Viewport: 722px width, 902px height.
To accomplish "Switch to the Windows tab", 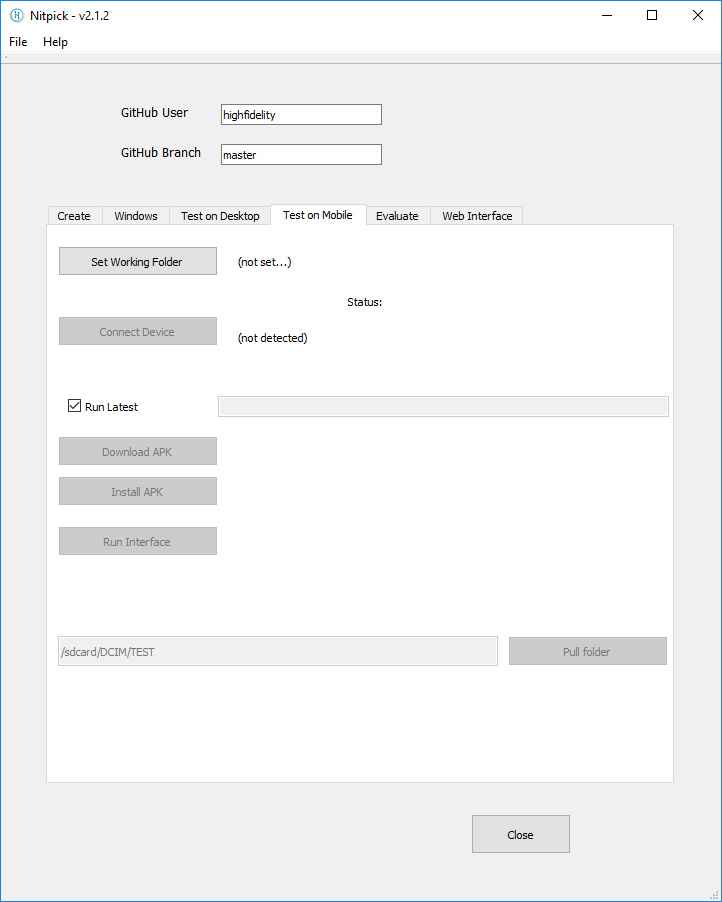I will click(136, 216).
